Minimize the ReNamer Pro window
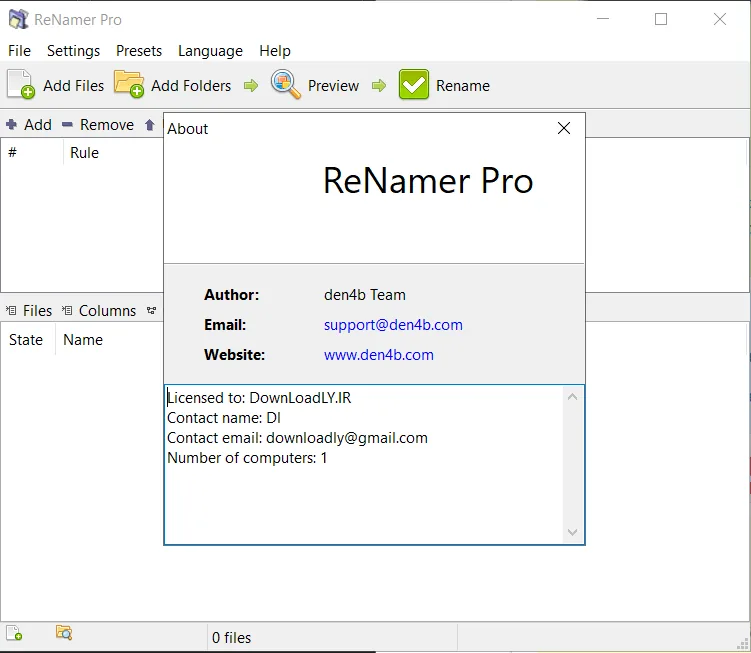This screenshot has width=751, height=653. pyautogui.click(x=603, y=19)
